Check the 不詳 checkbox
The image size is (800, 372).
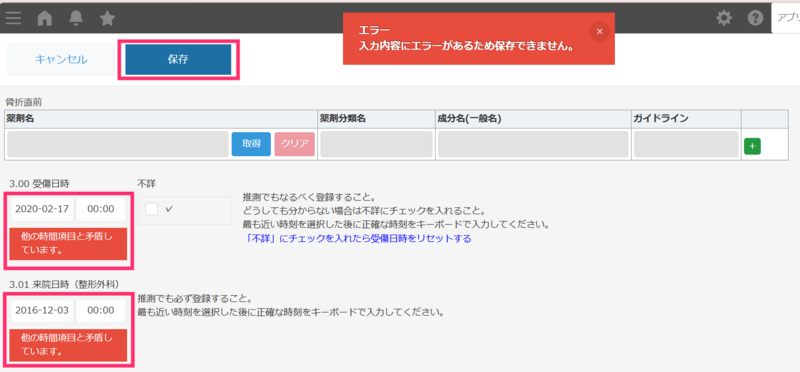(x=152, y=209)
